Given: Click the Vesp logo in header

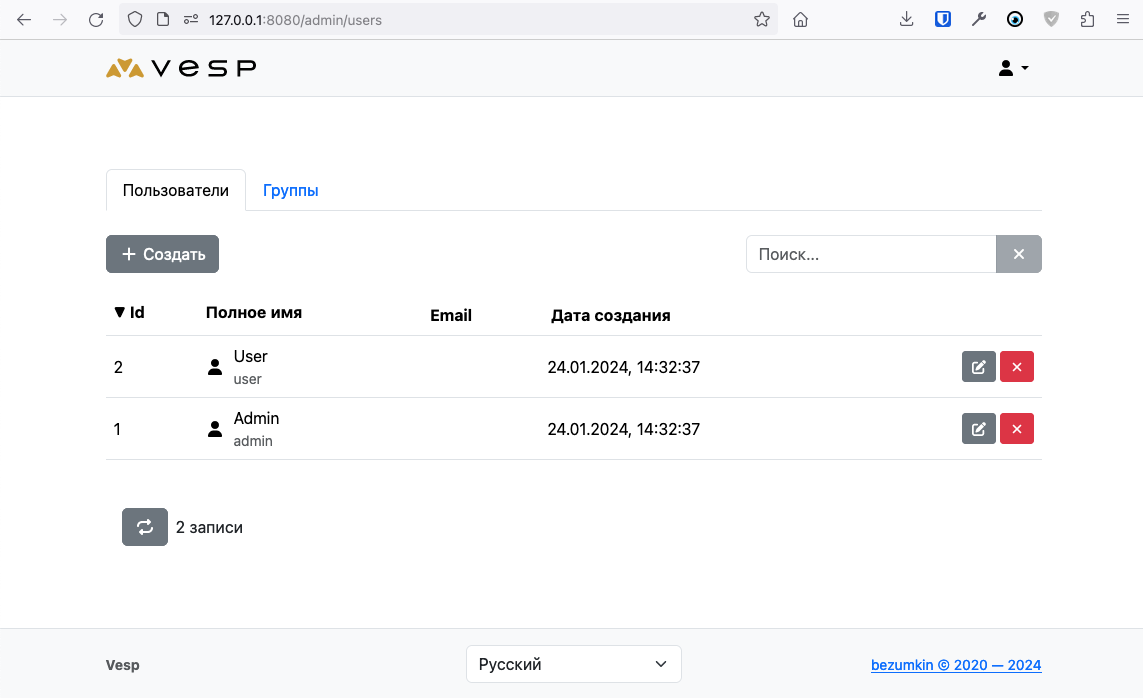Looking at the screenshot, I should 181,68.
